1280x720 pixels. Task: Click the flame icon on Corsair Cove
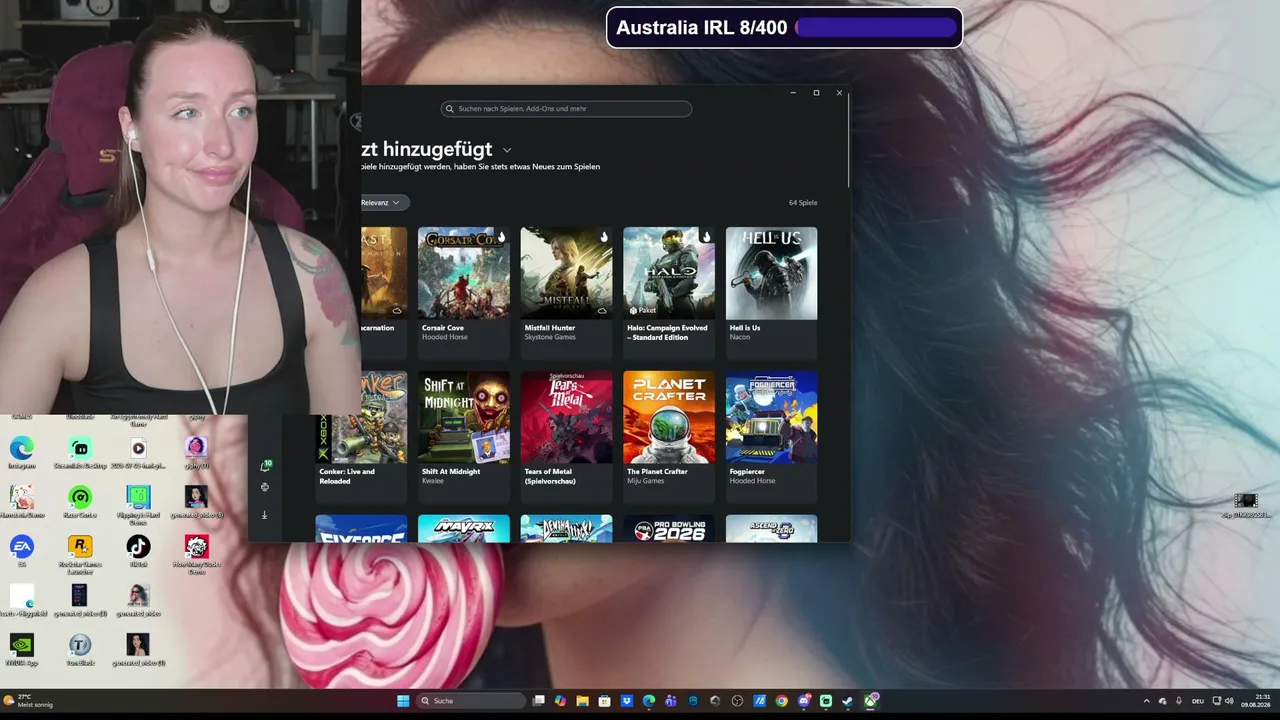point(501,237)
